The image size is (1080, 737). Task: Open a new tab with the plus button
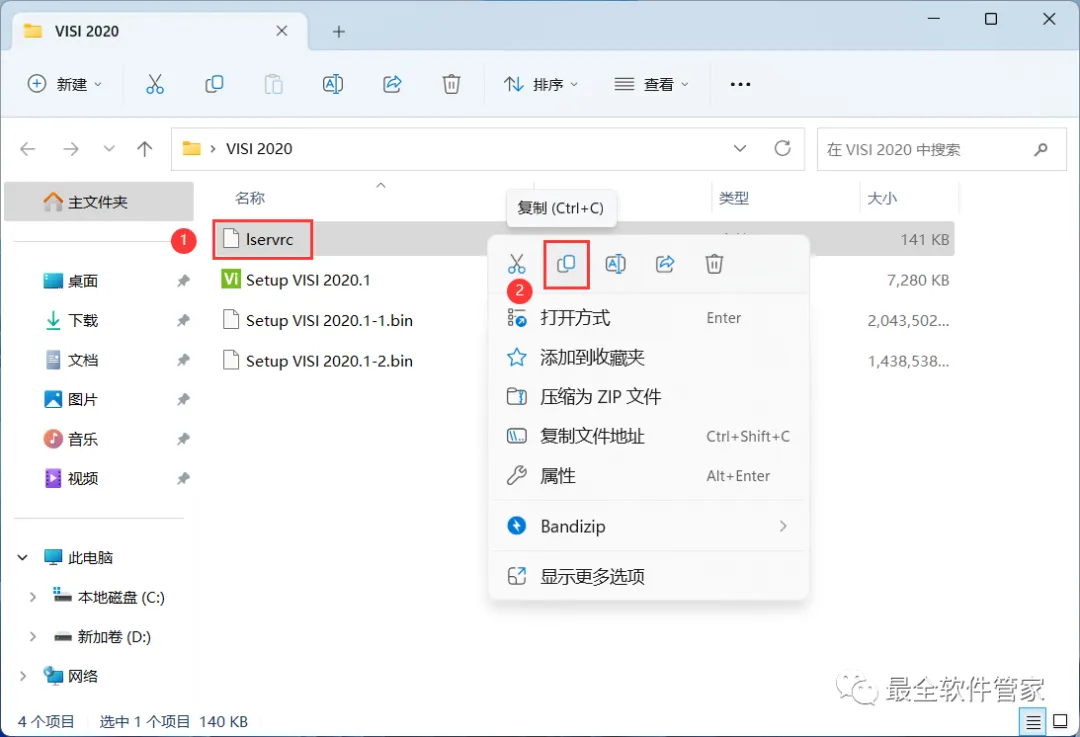[x=338, y=32]
